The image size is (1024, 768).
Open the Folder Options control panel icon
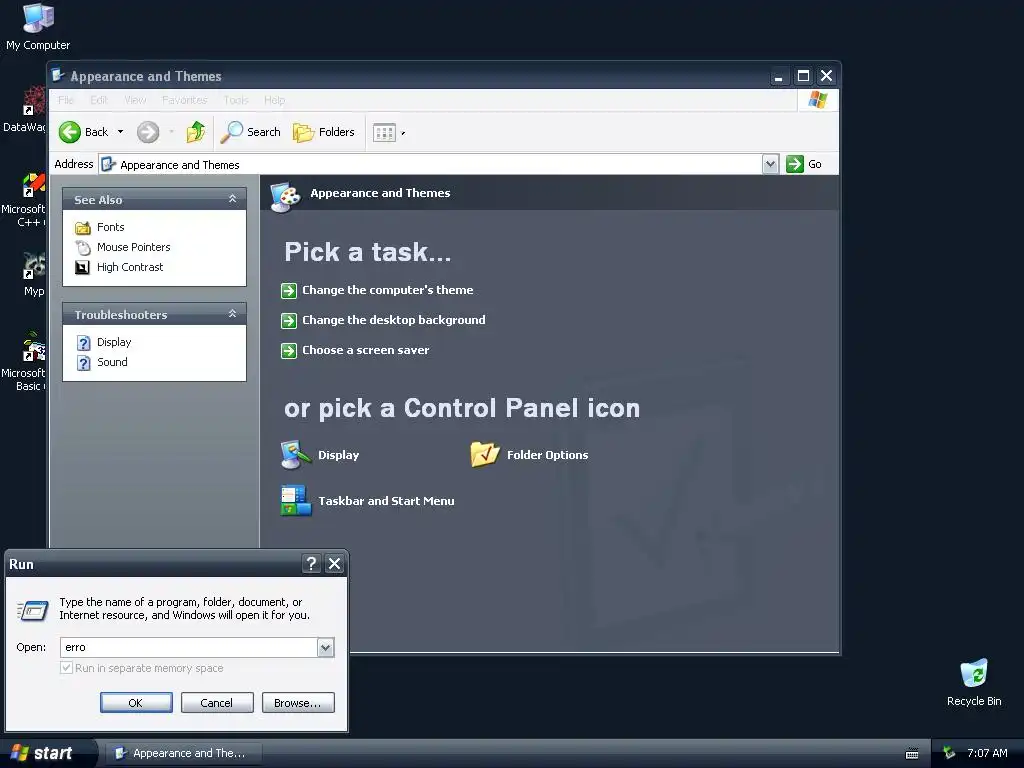485,455
